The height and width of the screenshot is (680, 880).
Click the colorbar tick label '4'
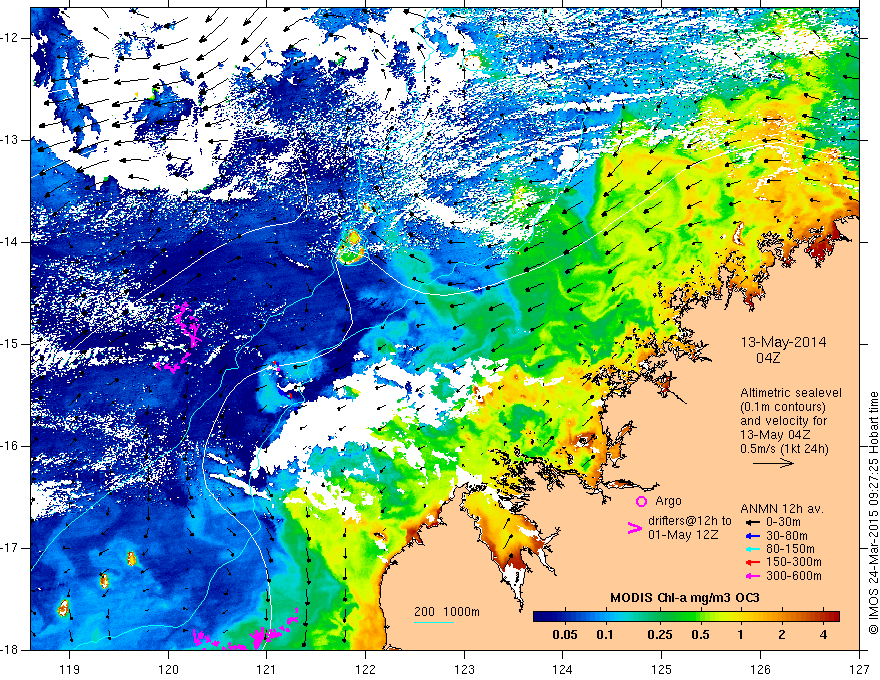[x=823, y=635]
